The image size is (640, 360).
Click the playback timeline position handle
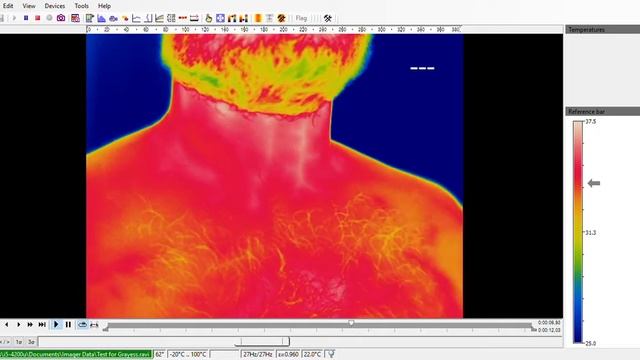point(351,323)
